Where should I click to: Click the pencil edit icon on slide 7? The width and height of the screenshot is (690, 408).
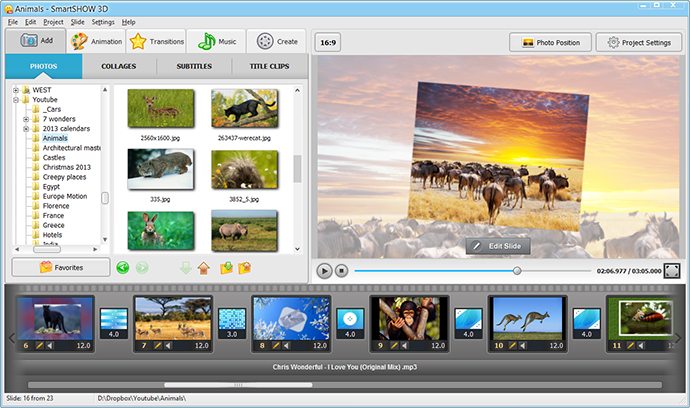pyautogui.click(x=158, y=345)
